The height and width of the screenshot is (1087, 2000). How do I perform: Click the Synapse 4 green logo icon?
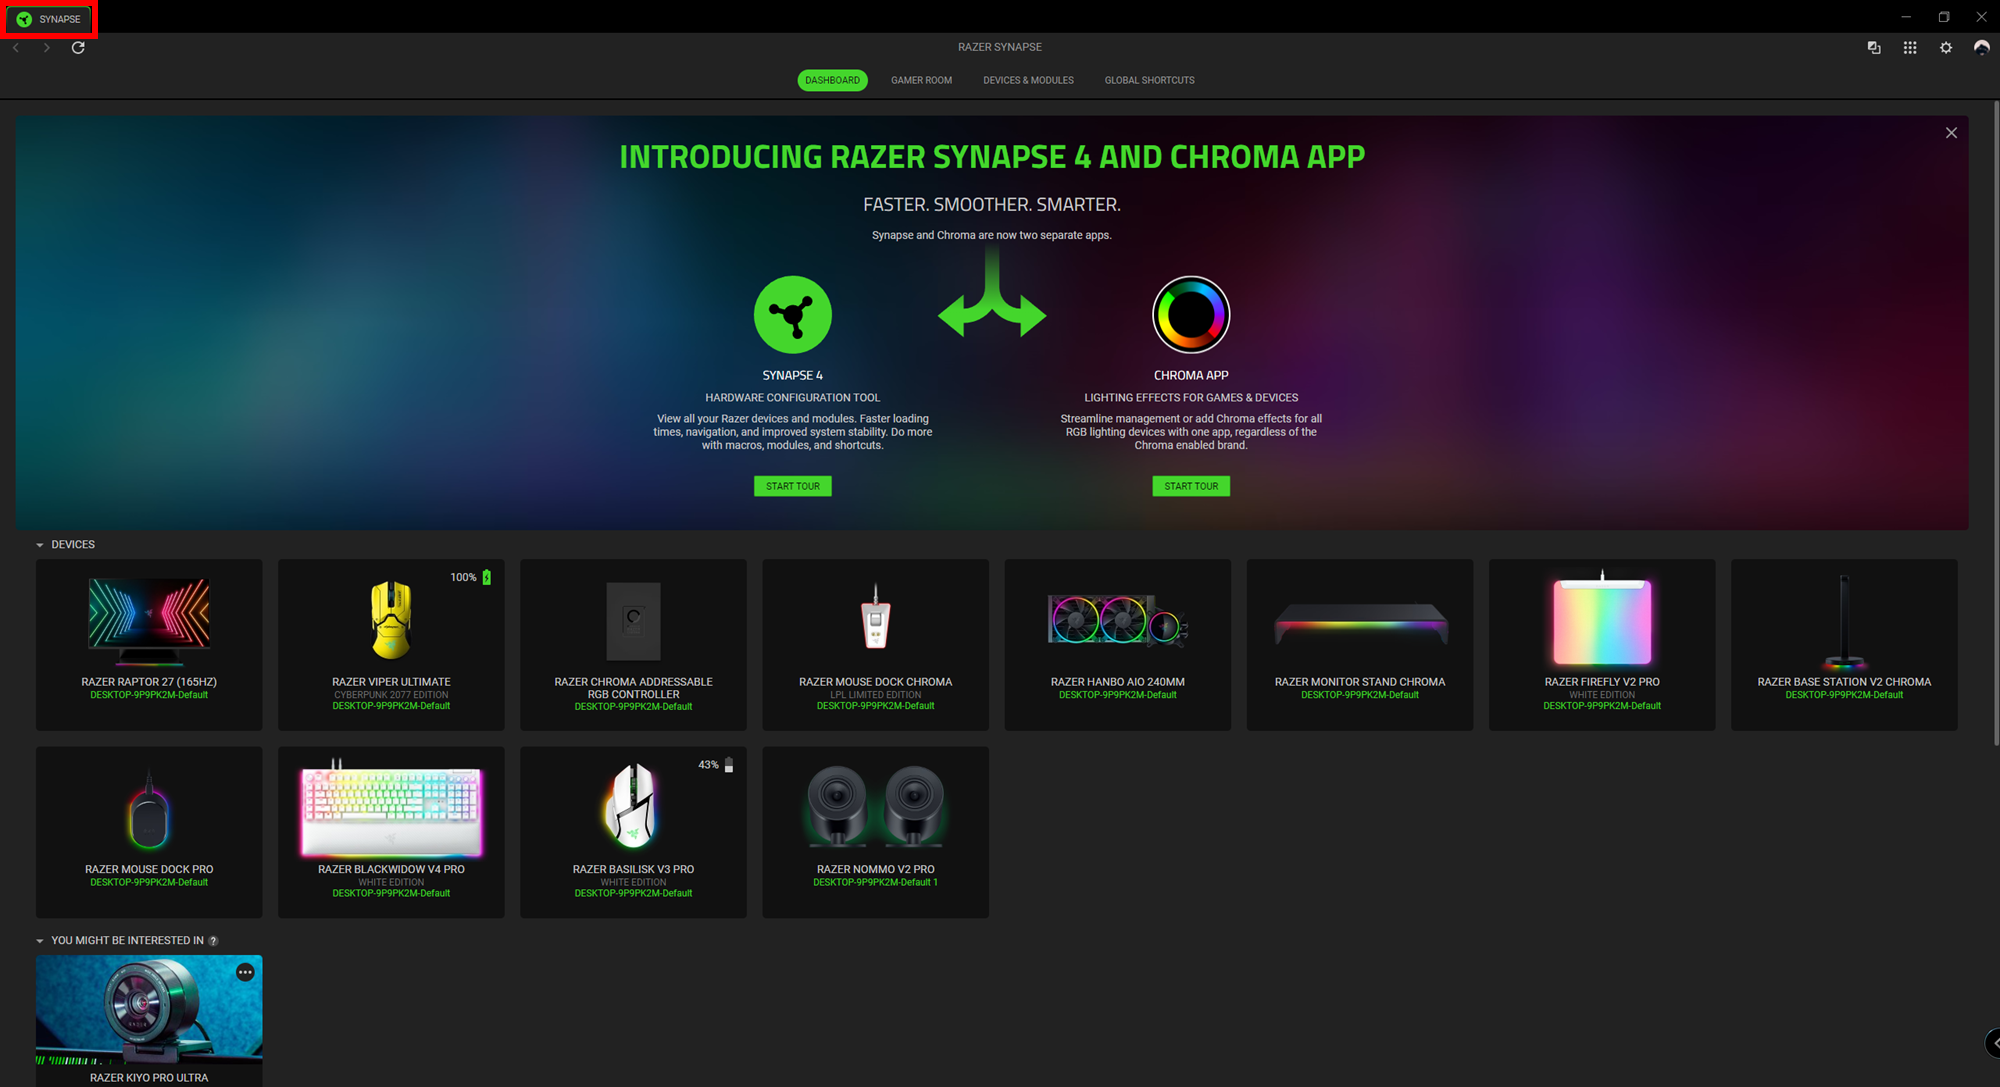pyautogui.click(x=792, y=315)
